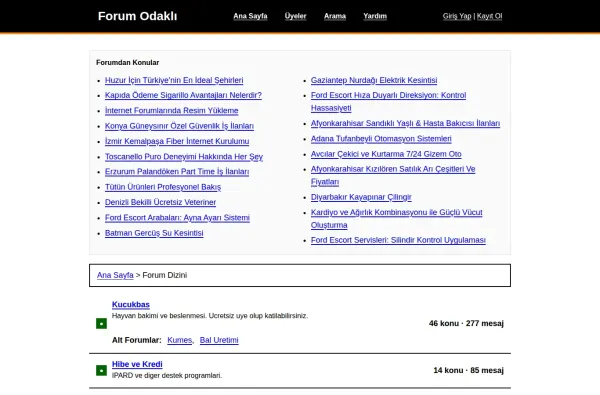Click 'Forum Dizini' breadcrumb text
600x395 pixels.
165,275
